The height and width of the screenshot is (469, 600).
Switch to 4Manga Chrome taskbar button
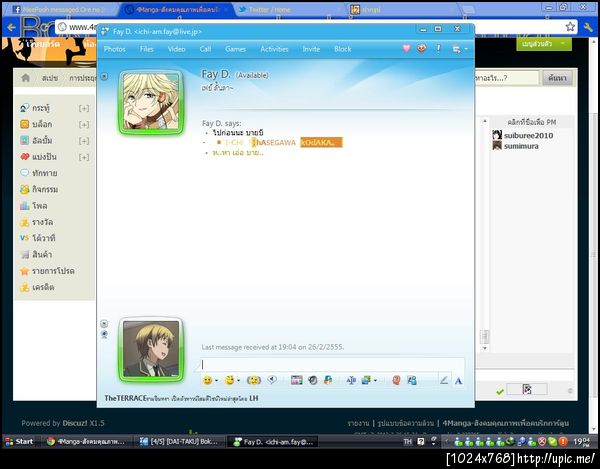tap(86, 441)
